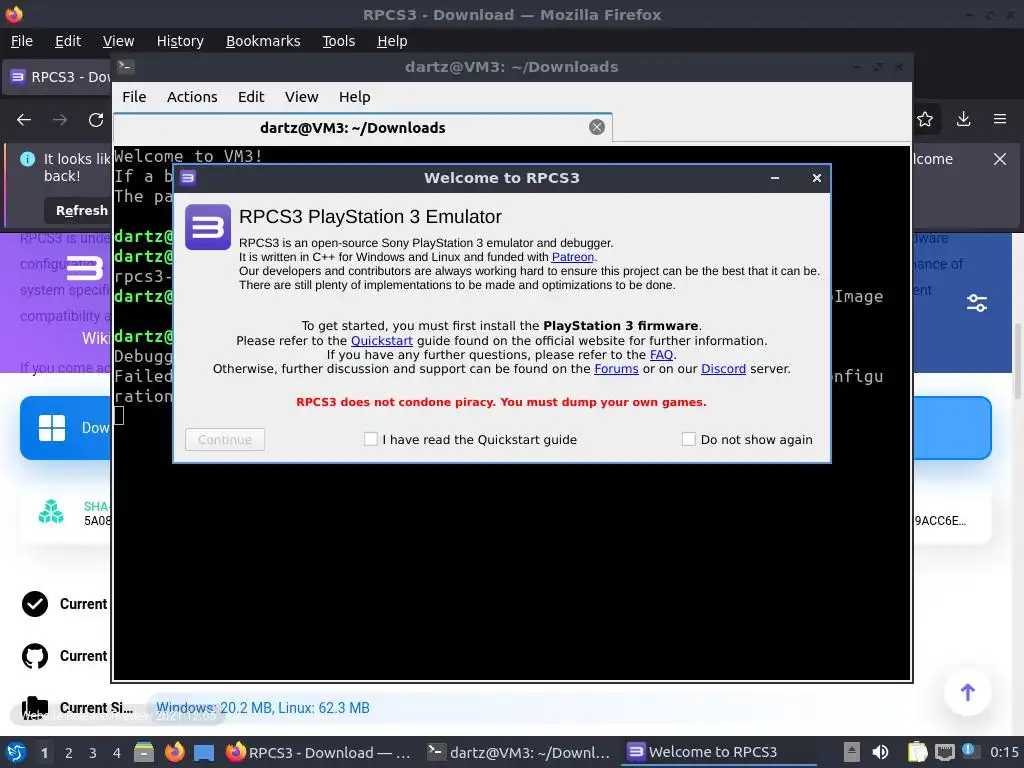Open terminal Edit menu
Viewport: 1024px width, 768px height.
point(251,97)
